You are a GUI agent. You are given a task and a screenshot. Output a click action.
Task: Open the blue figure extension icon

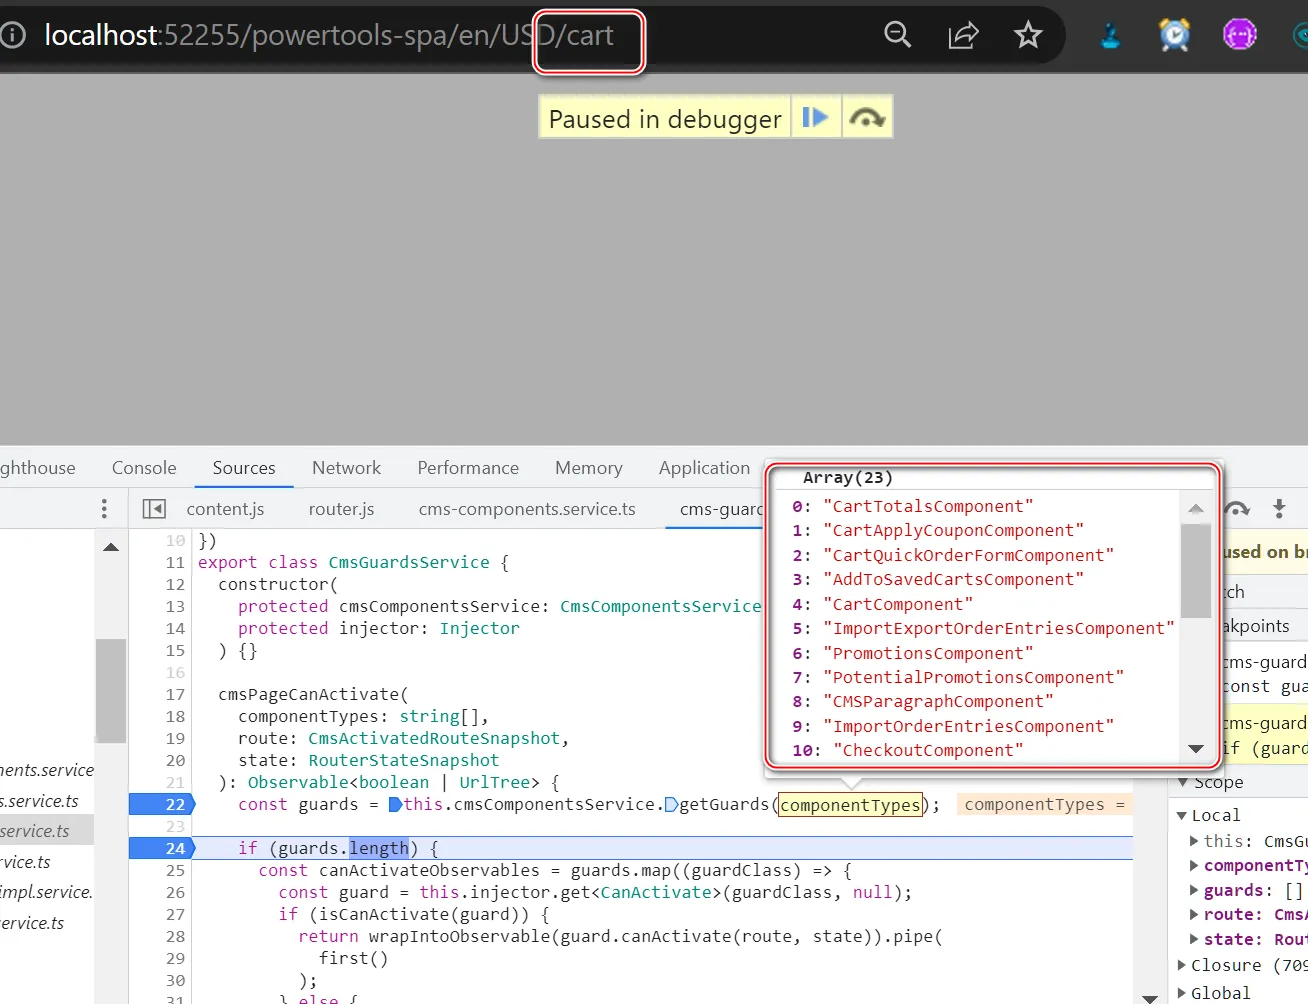click(x=1110, y=35)
